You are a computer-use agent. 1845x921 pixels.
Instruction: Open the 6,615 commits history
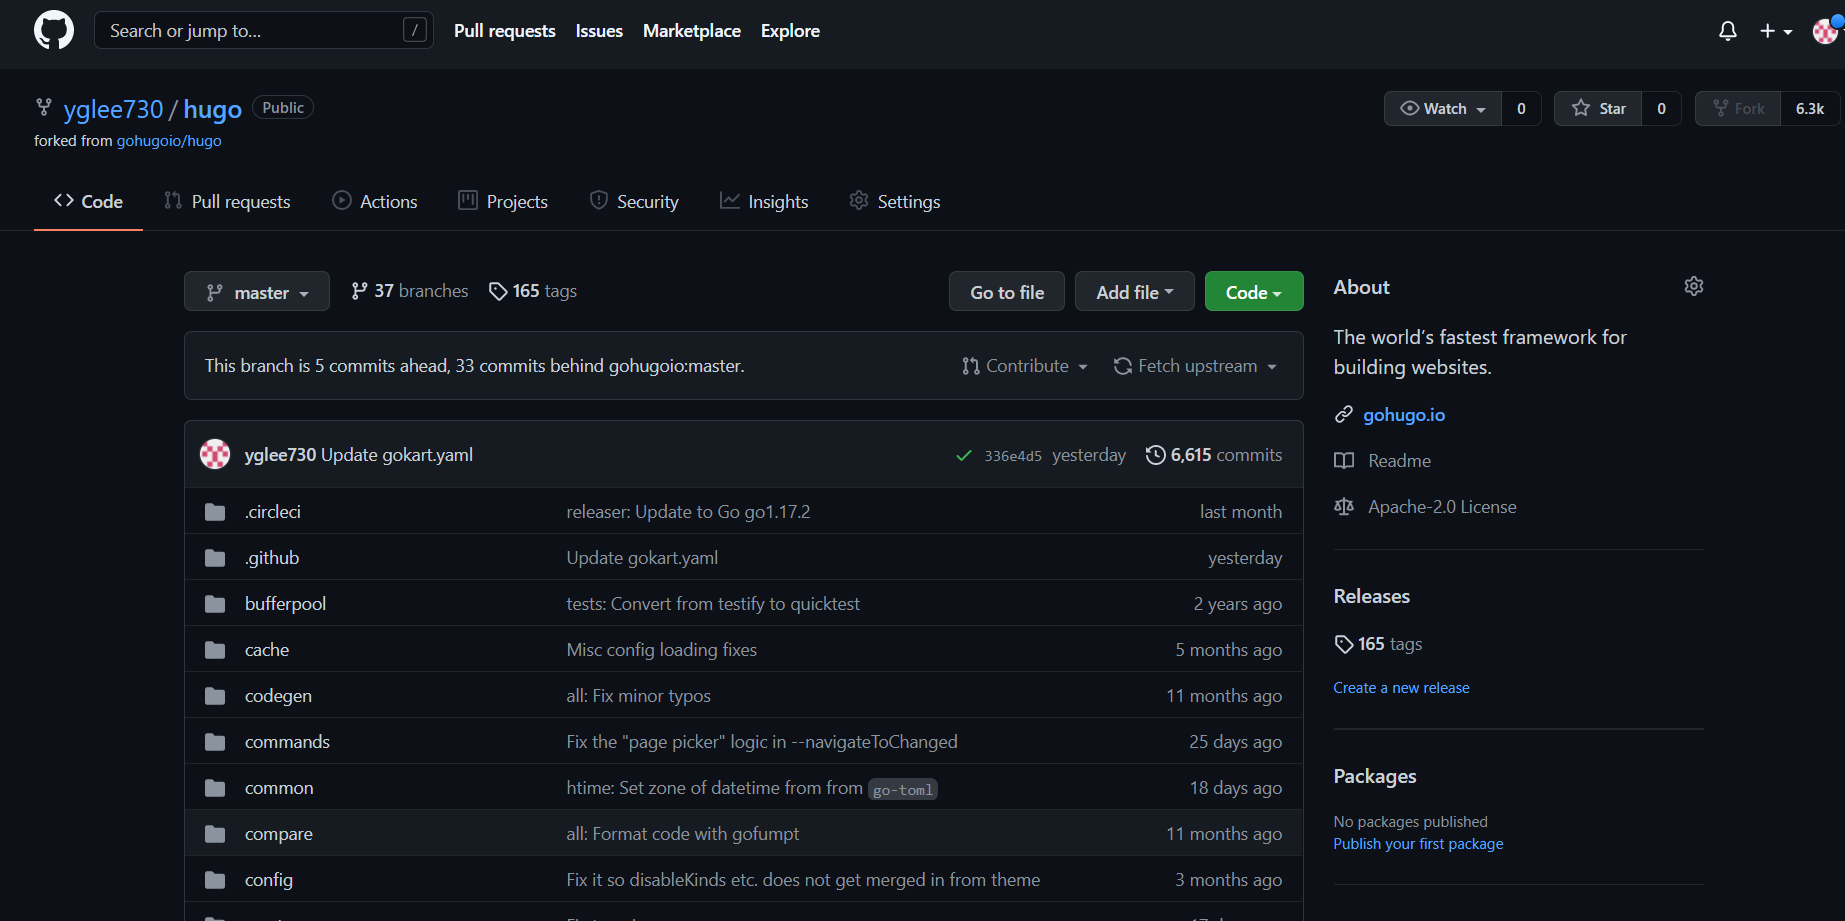click(1214, 455)
